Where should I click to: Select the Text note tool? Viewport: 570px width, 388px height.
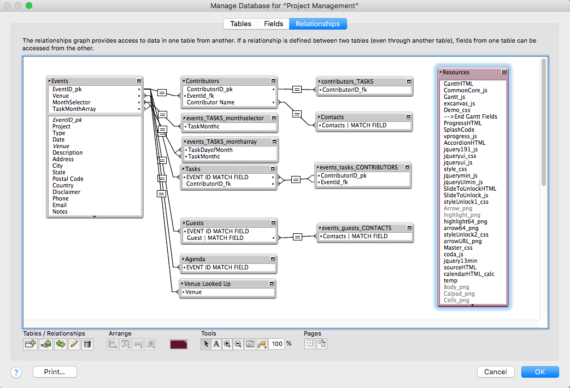(x=216, y=344)
